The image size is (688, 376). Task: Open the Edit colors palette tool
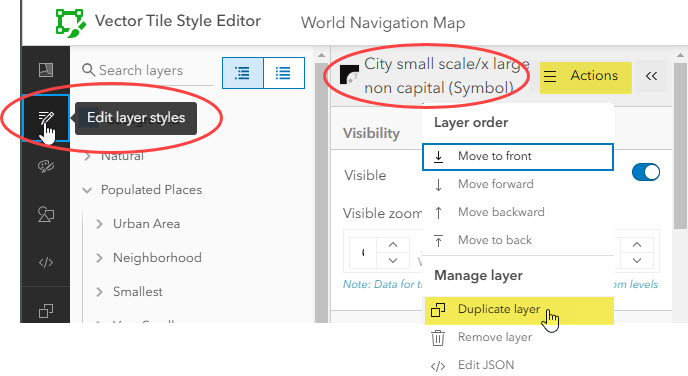tap(46, 166)
